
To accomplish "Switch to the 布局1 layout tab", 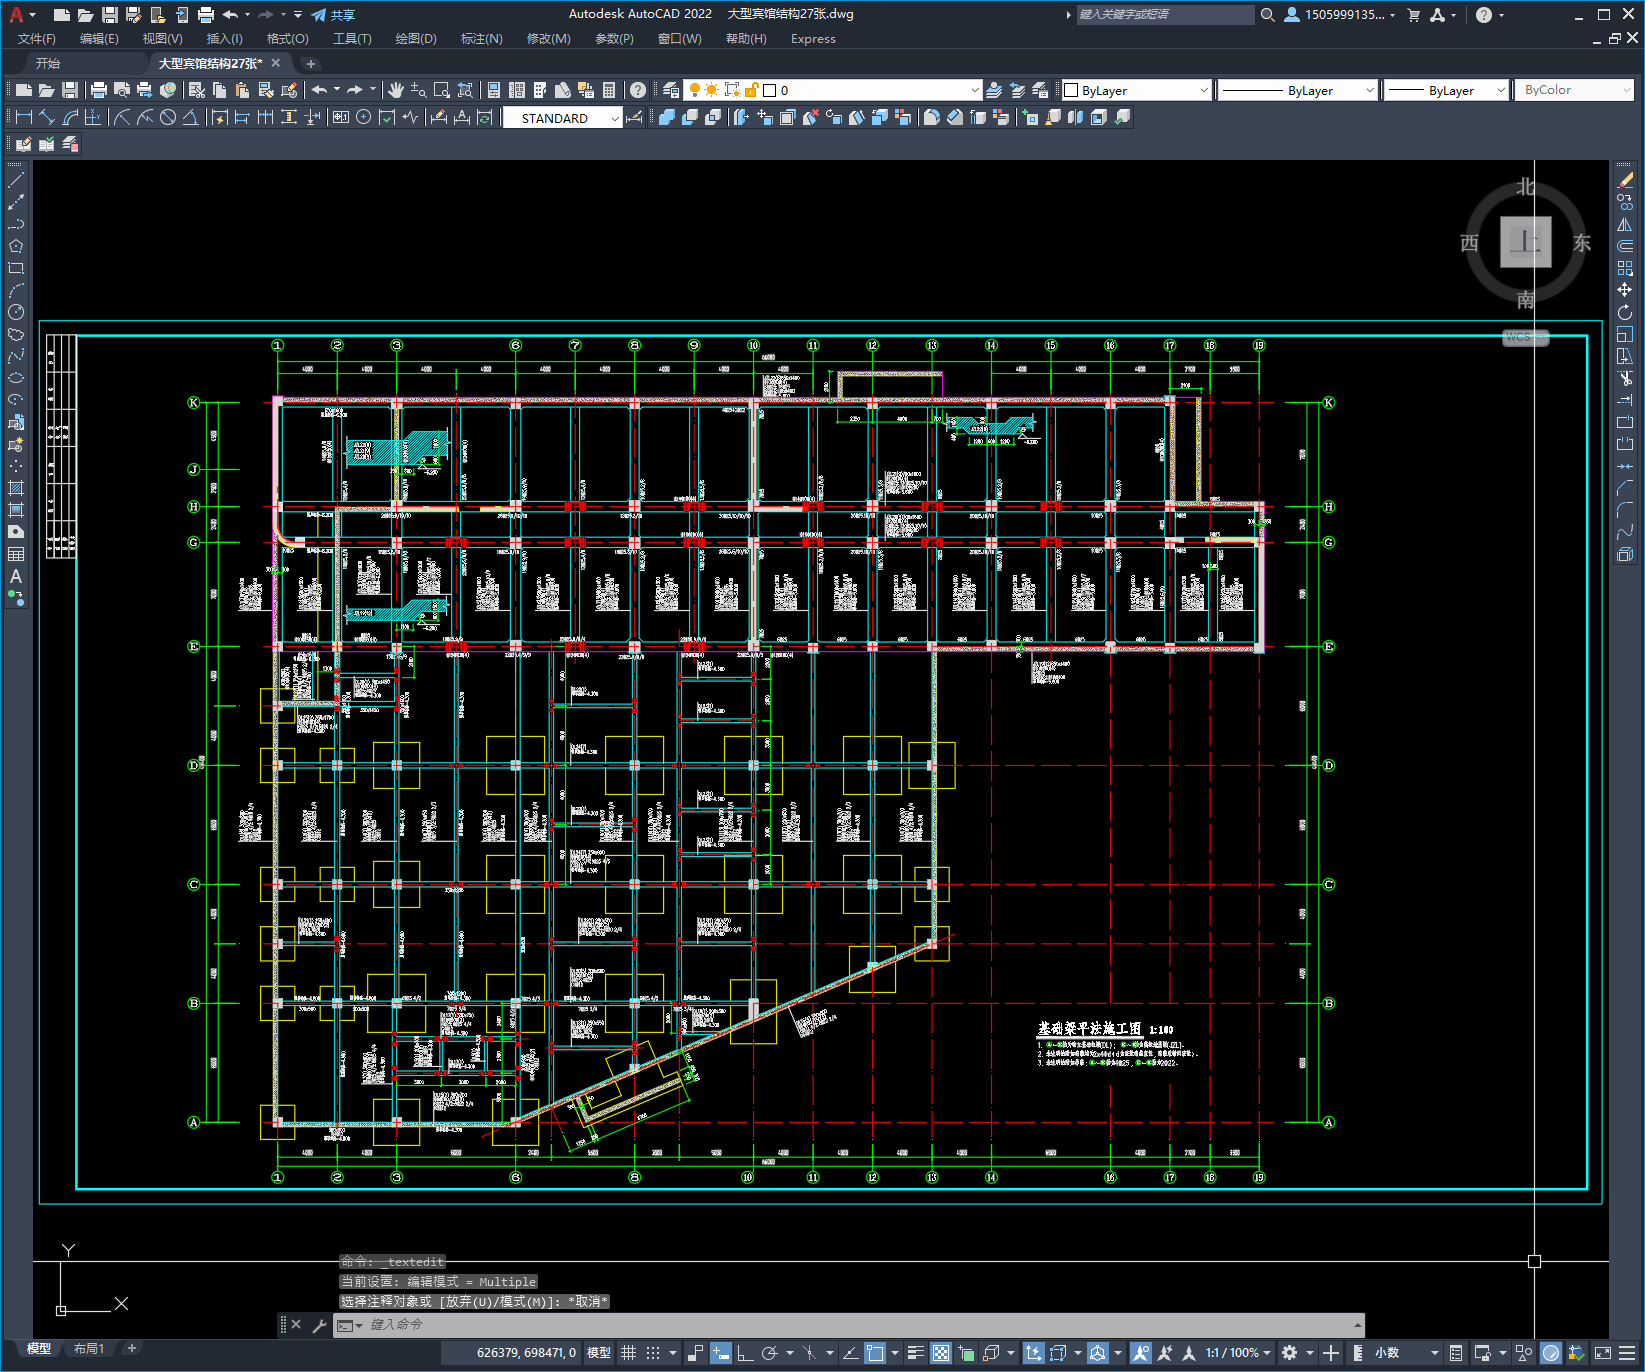I will pos(88,1349).
